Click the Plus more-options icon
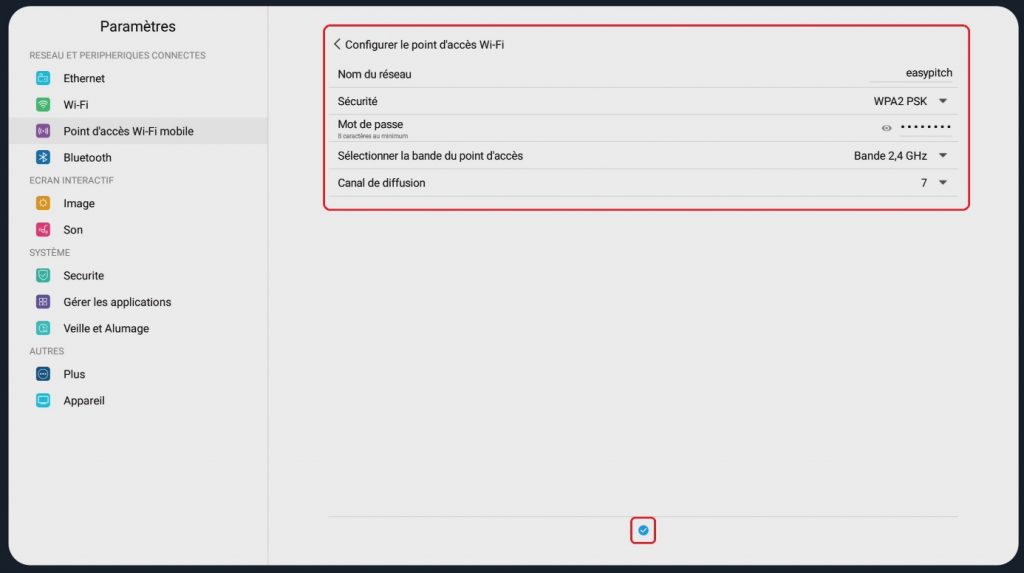1024x573 pixels. click(x=43, y=374)
